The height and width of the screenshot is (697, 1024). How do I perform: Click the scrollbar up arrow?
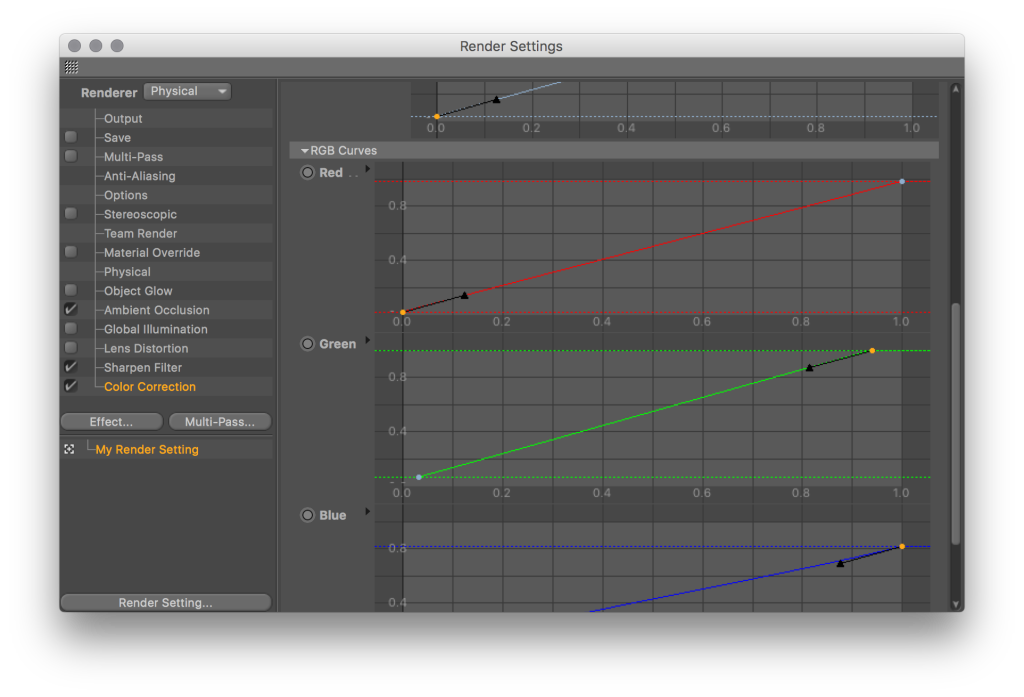955,89
